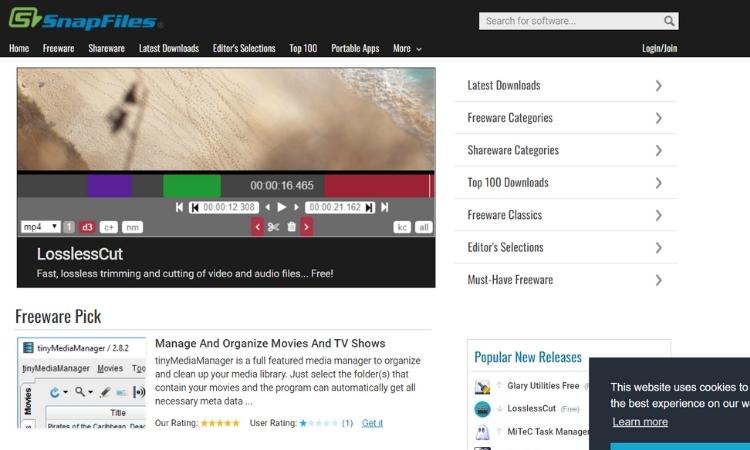Click the scissors cut icon
Image resolution: width=750 pixels, height=450 pixels.
click(273, 227)
